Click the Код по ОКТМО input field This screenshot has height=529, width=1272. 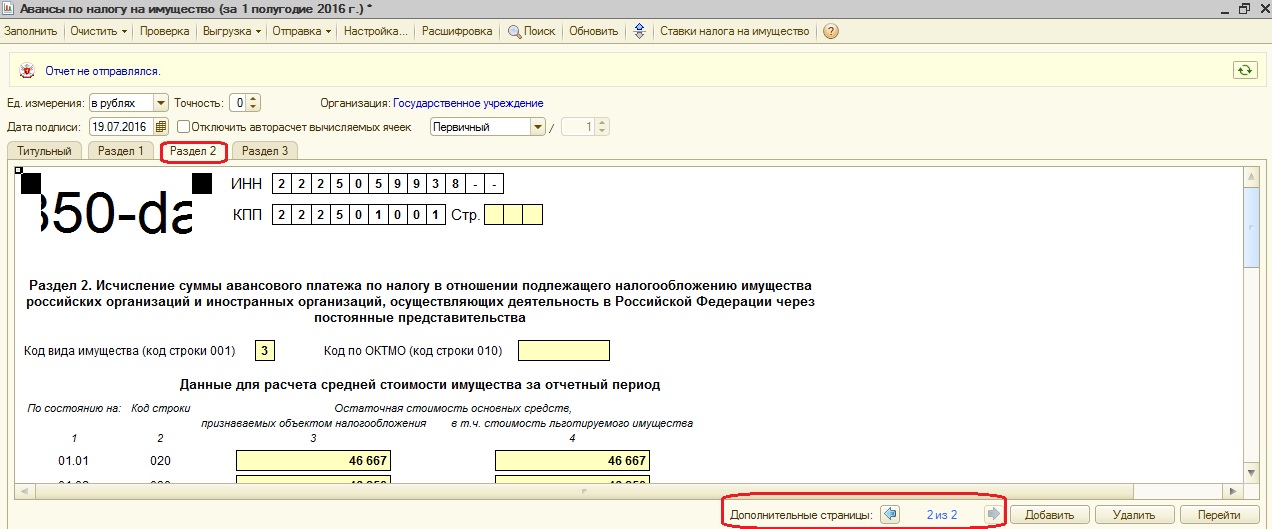coord(564,351)
